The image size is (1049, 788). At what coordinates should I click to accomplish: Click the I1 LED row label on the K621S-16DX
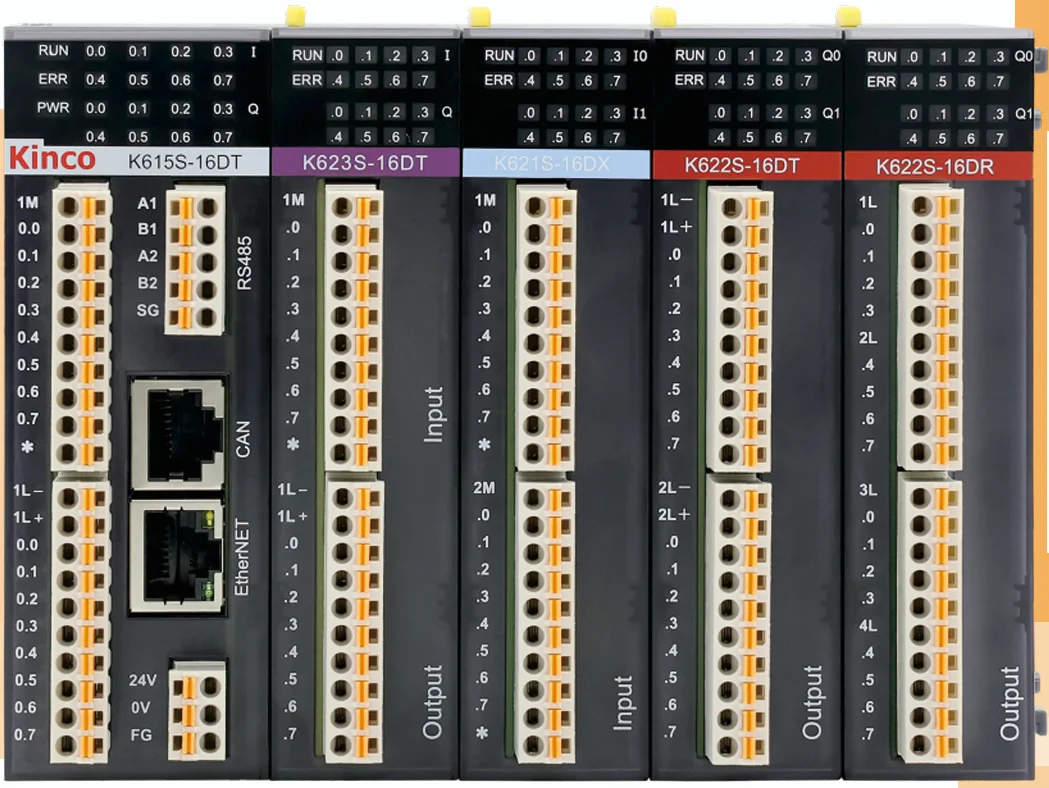tap(640, 113)
